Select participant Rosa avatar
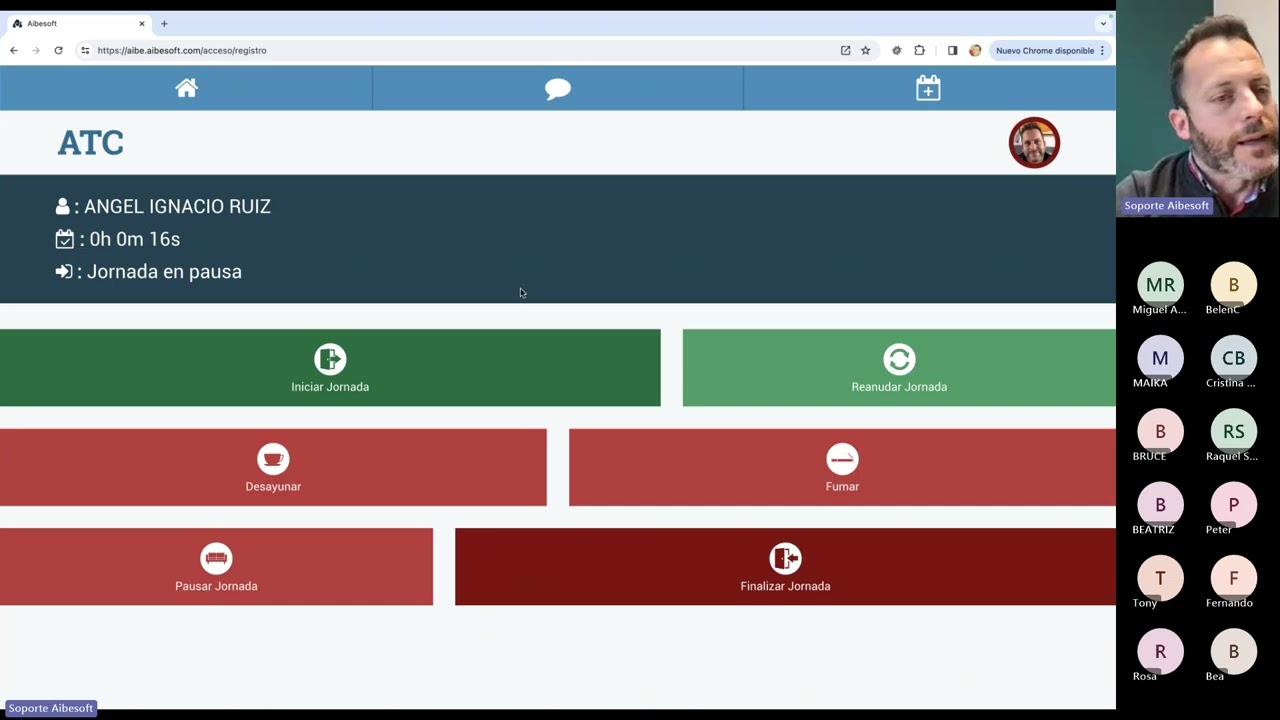Image resolution: width=1280 pixels, height=720 pixels. tap(1160, 651)
